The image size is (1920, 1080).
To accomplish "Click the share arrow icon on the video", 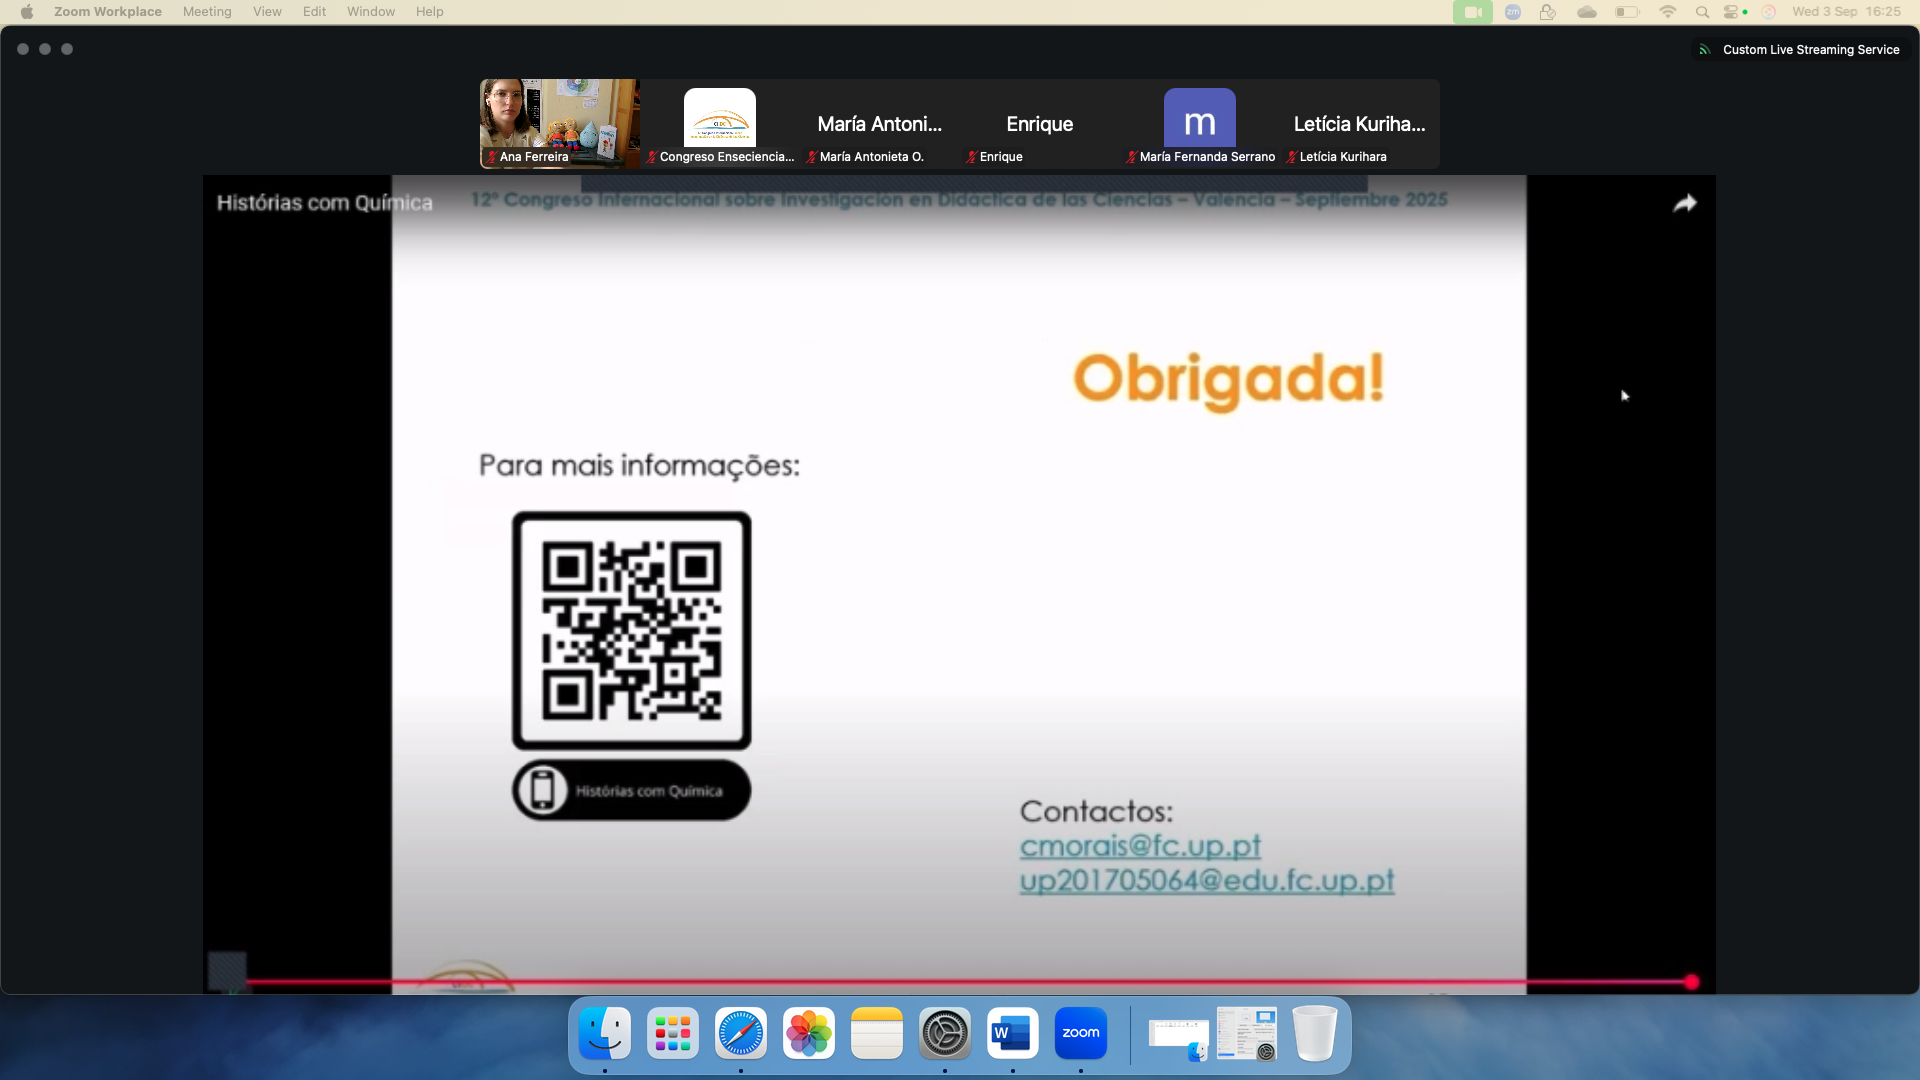I will coord(1685,204).
